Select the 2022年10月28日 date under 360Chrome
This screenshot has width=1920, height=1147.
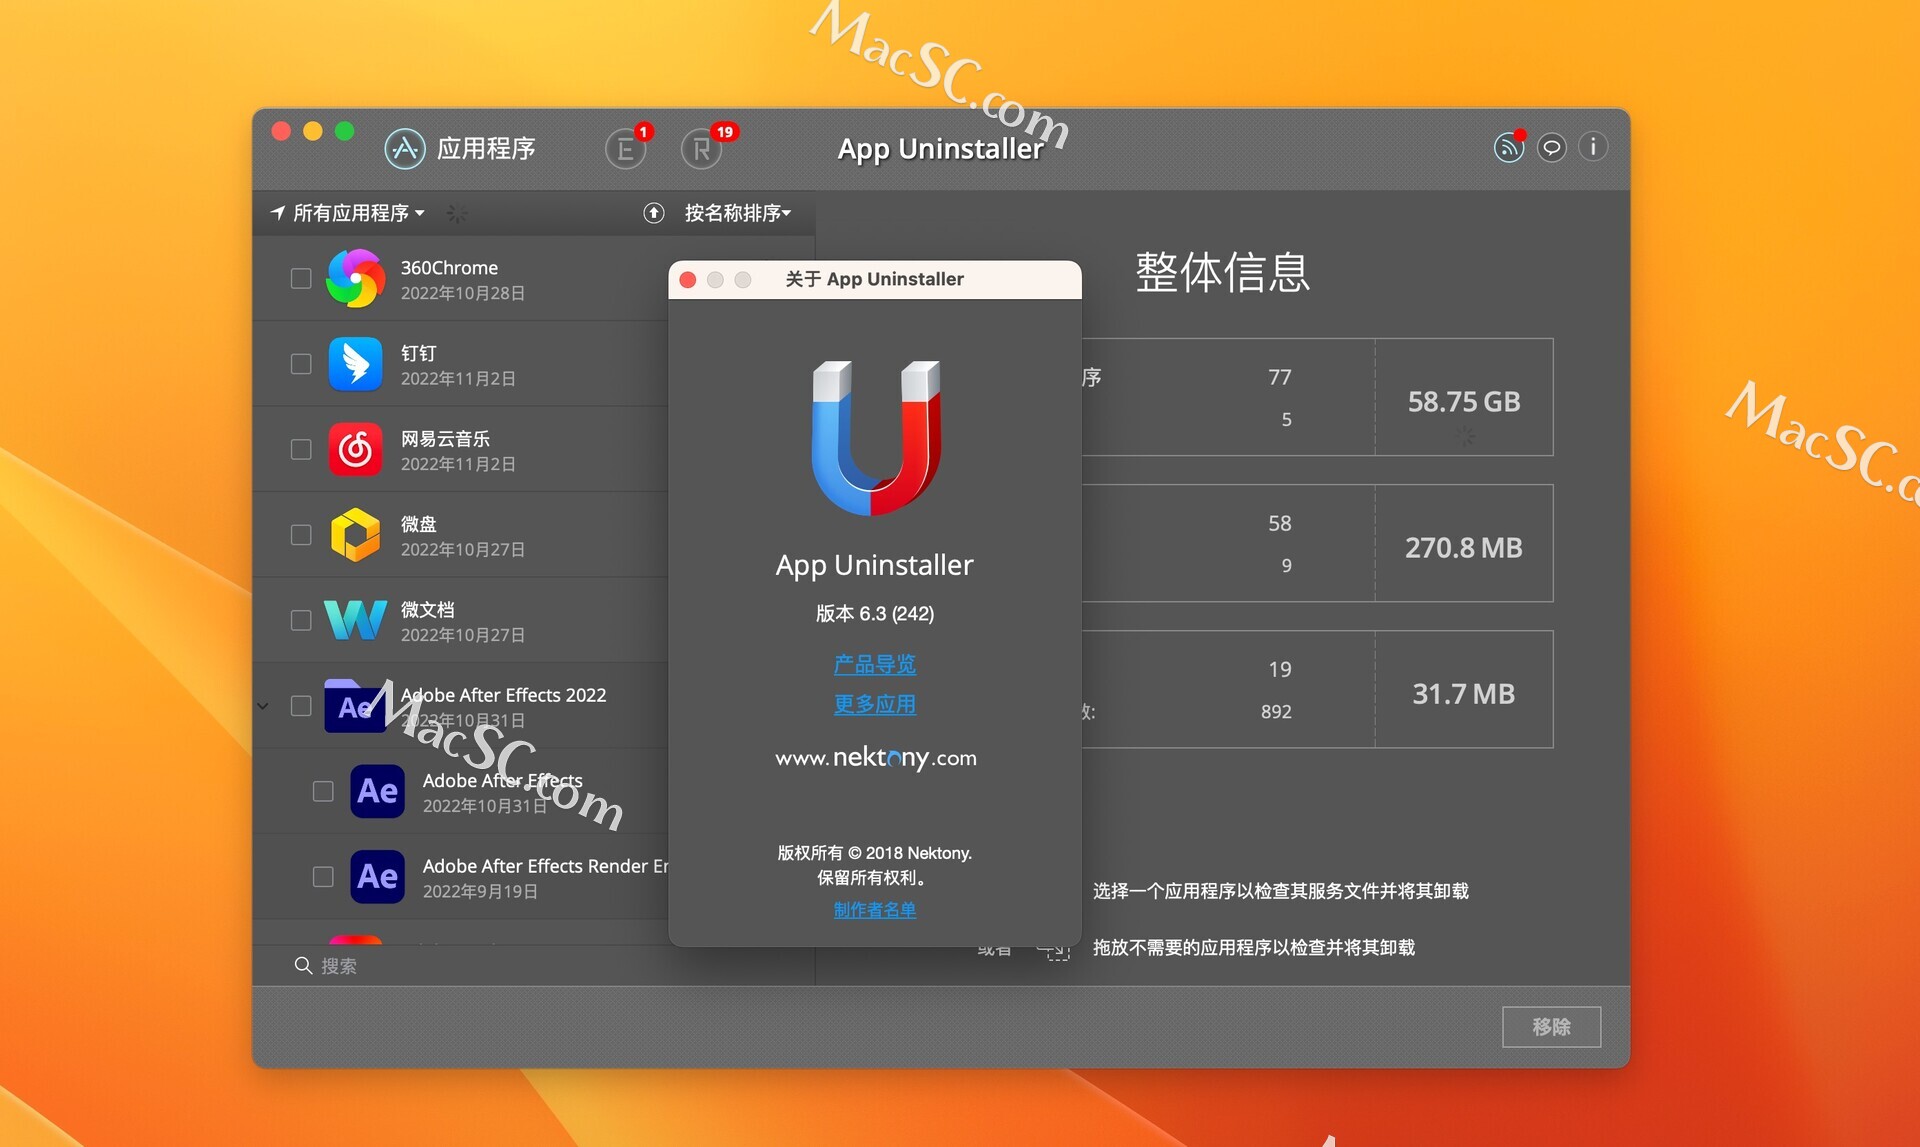point(462,294)
